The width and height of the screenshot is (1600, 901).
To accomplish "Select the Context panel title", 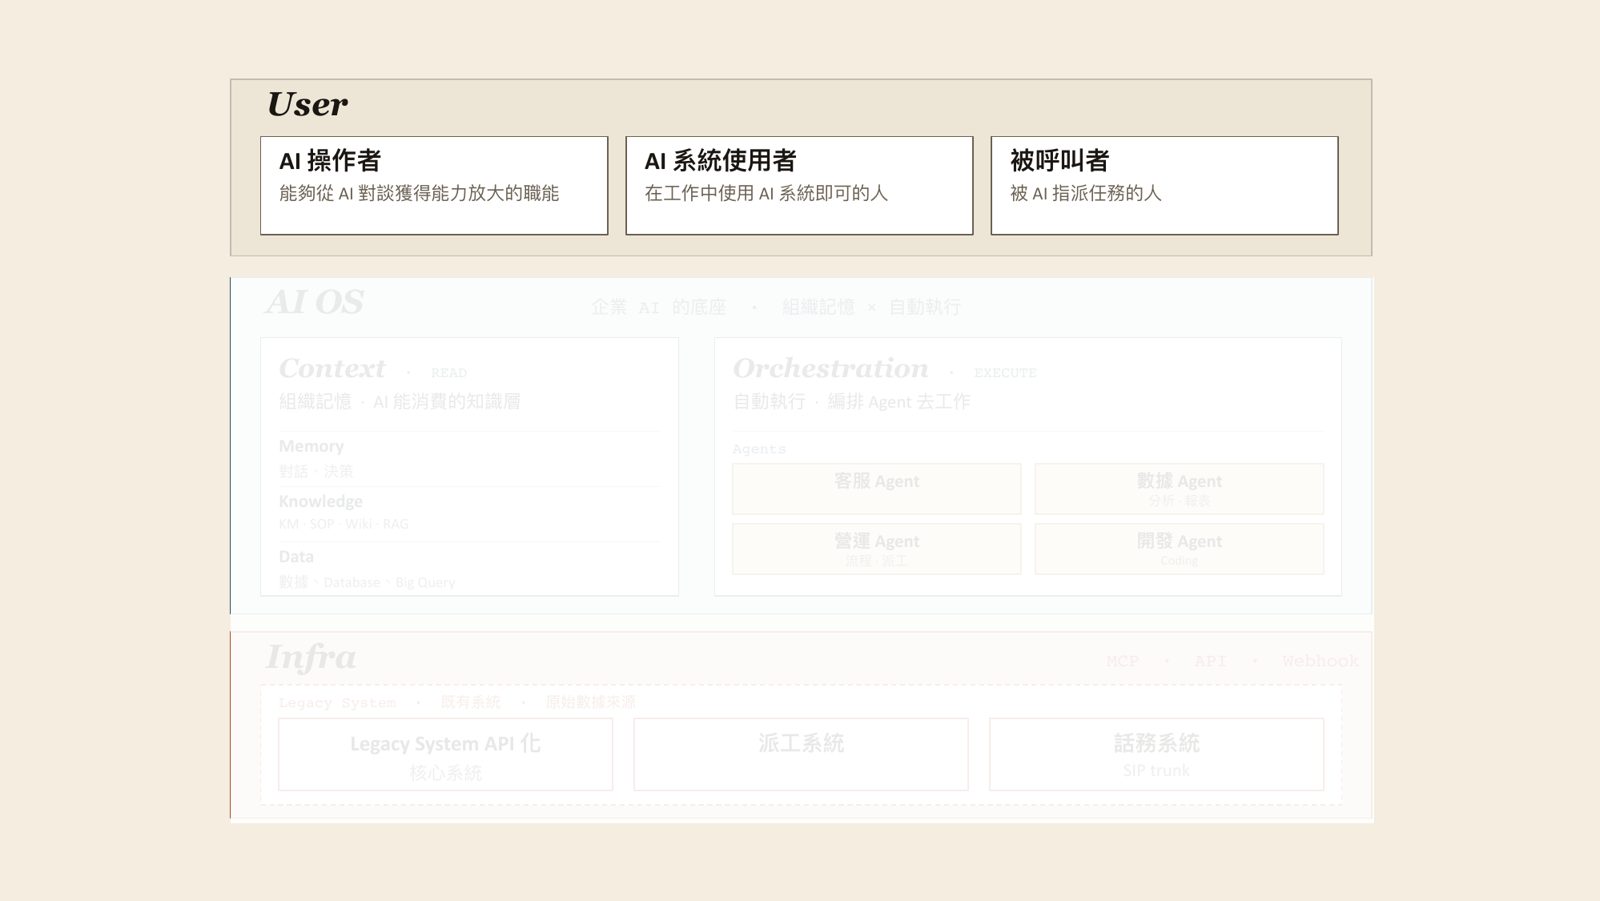I will coord(332,368).
